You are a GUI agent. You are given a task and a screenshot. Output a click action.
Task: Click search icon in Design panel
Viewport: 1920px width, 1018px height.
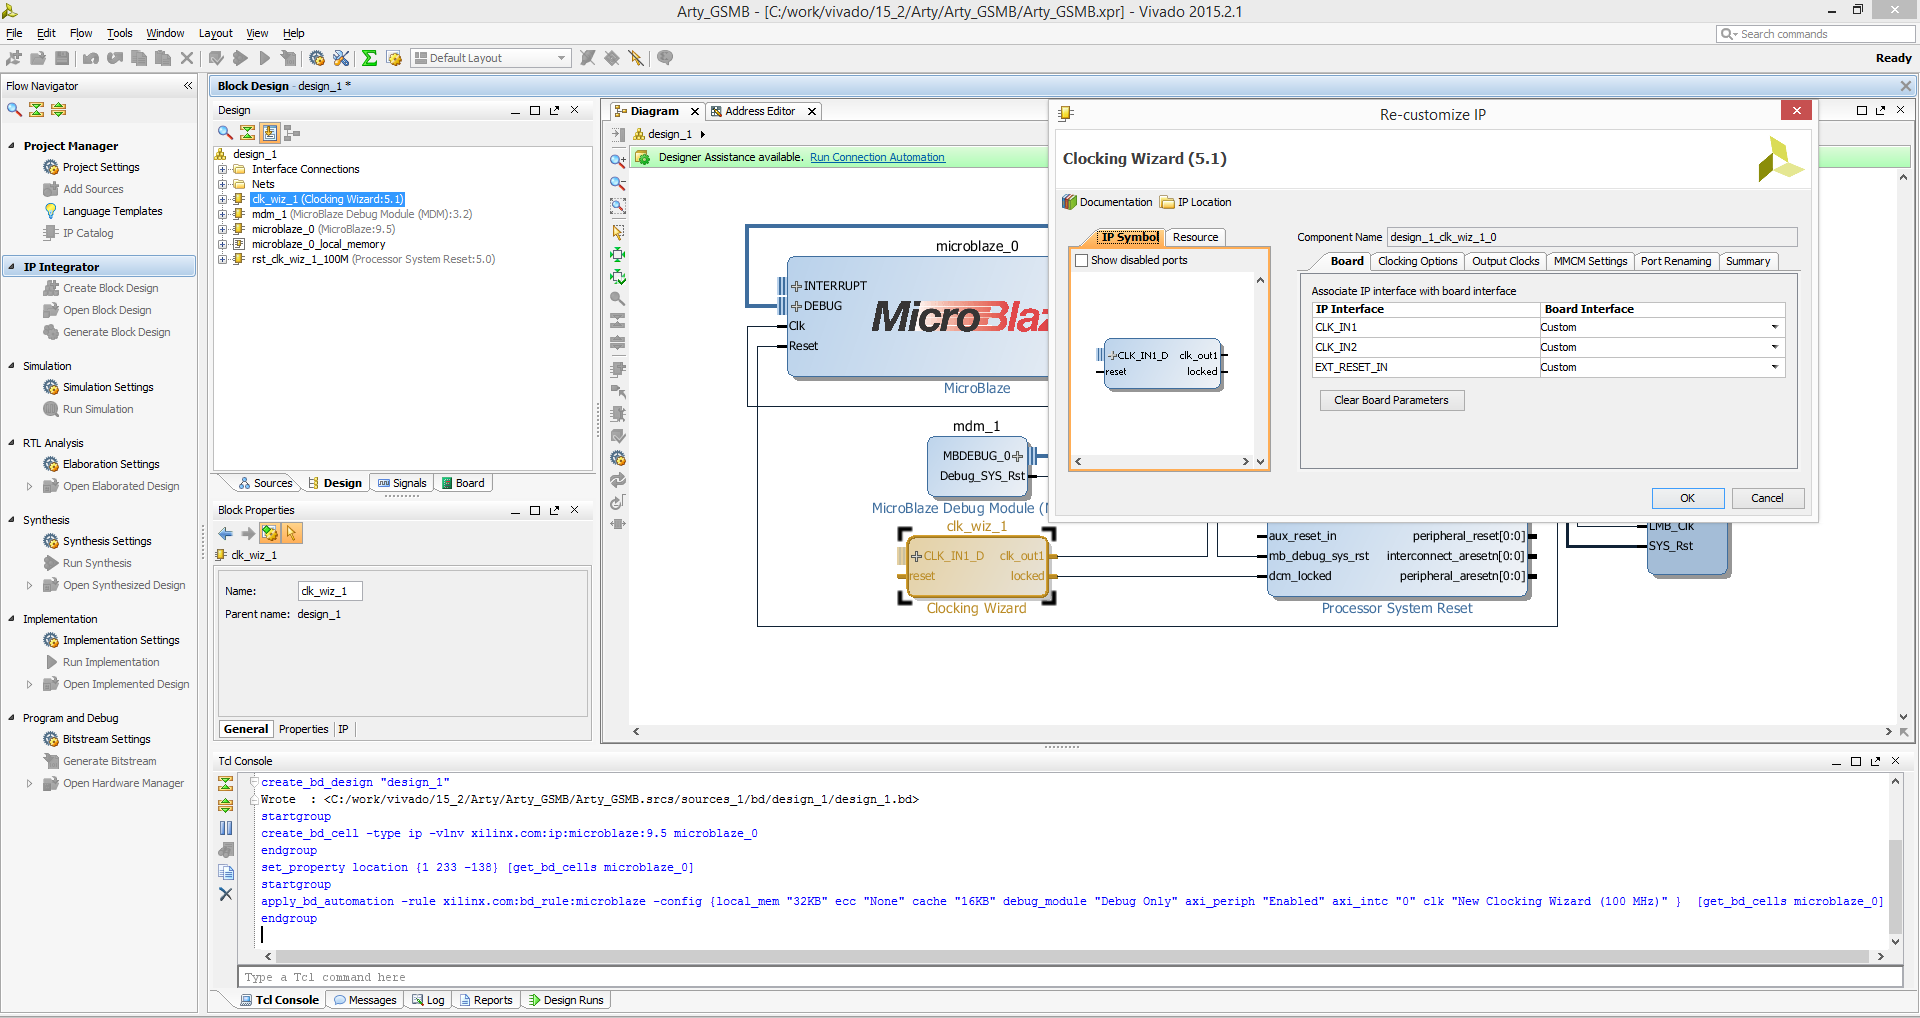click(225, 133)
